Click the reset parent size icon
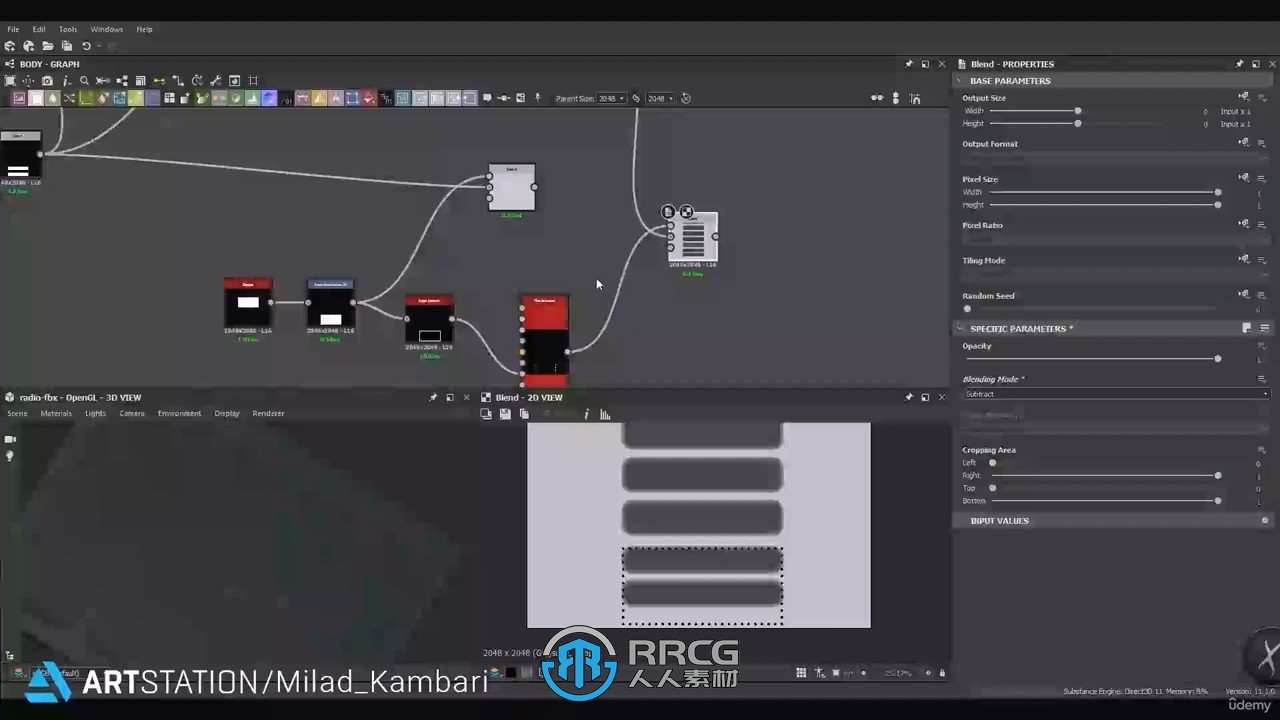 click(686, 98)
